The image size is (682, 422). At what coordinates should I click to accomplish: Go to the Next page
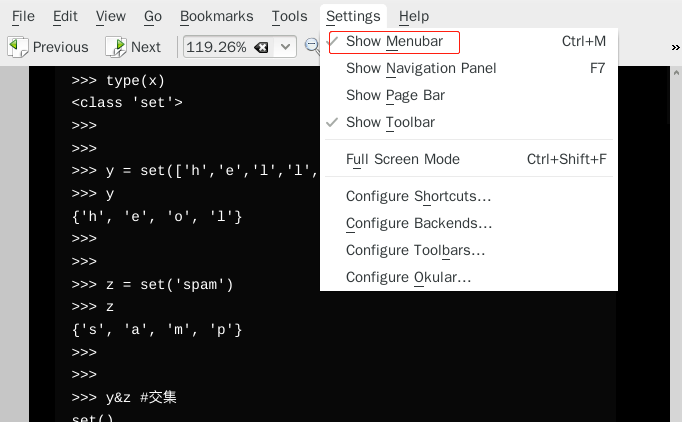(x=133, y=47)
